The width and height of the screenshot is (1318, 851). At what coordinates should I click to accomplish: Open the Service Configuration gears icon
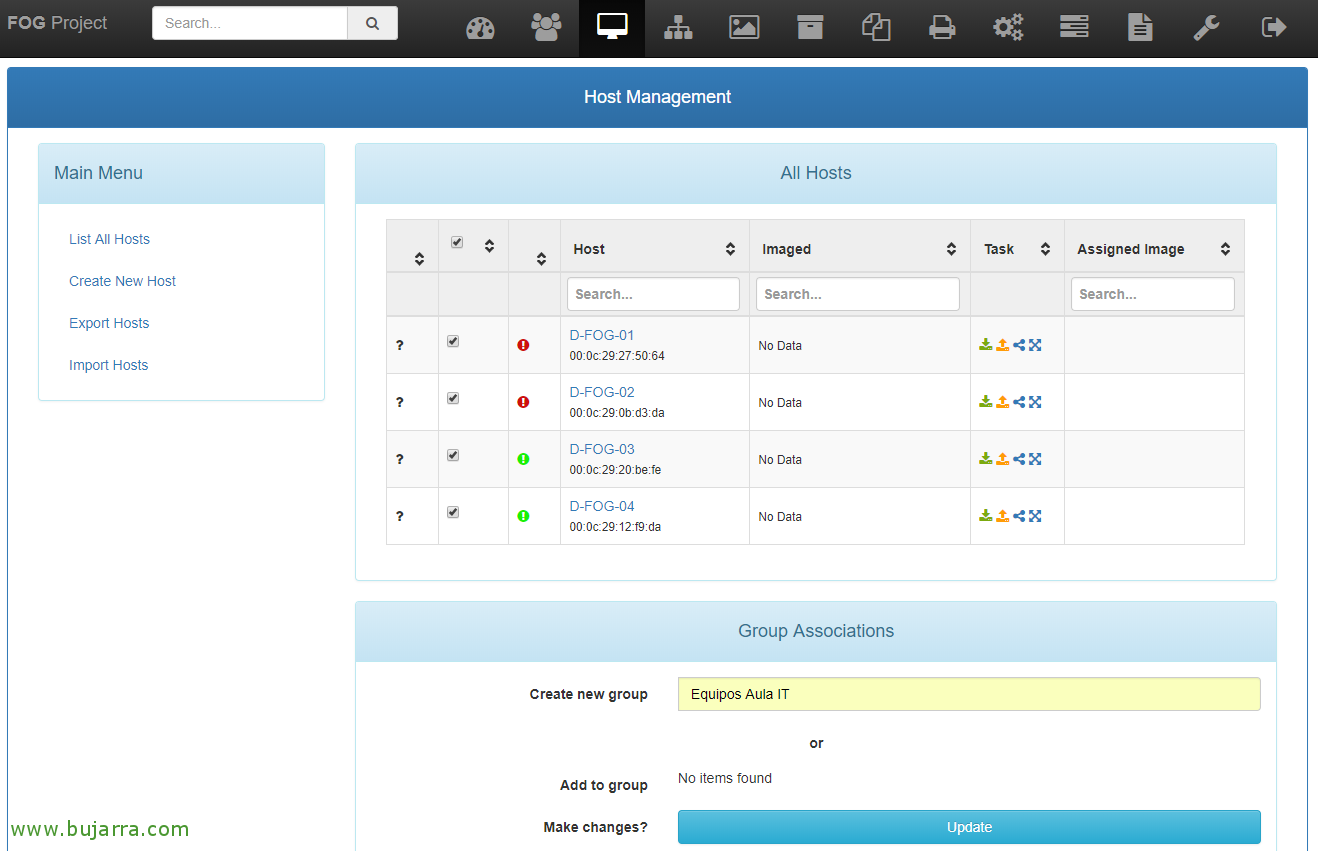point(1008,28)
